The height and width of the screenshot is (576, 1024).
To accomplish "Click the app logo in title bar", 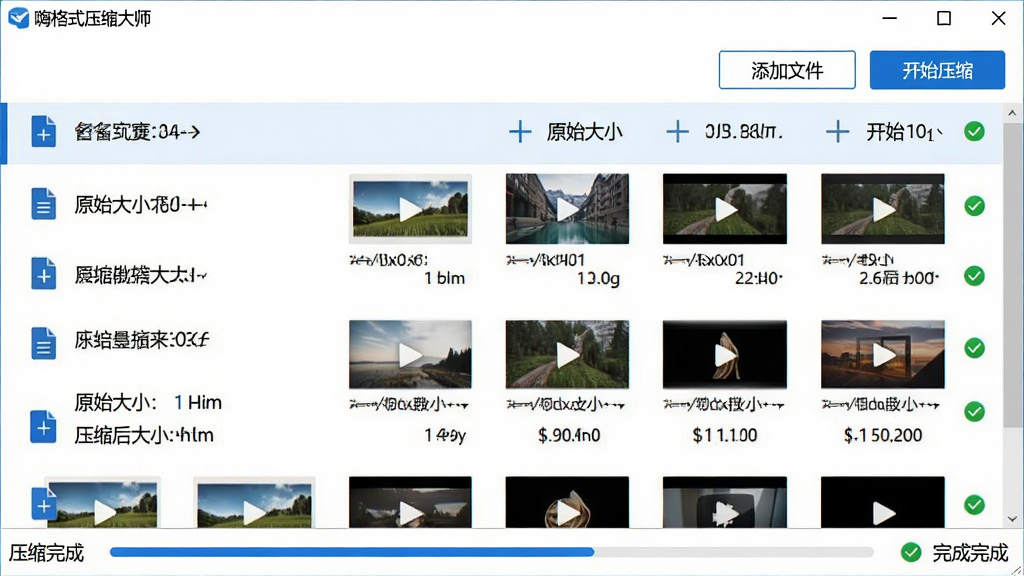I will [x=18, y=18].
